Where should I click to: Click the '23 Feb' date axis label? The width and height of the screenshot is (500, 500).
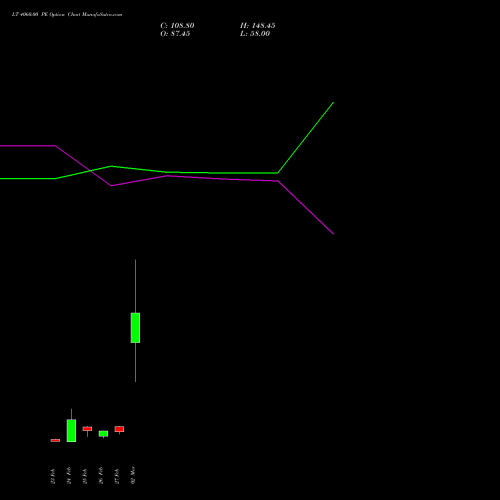coord(53,476)
